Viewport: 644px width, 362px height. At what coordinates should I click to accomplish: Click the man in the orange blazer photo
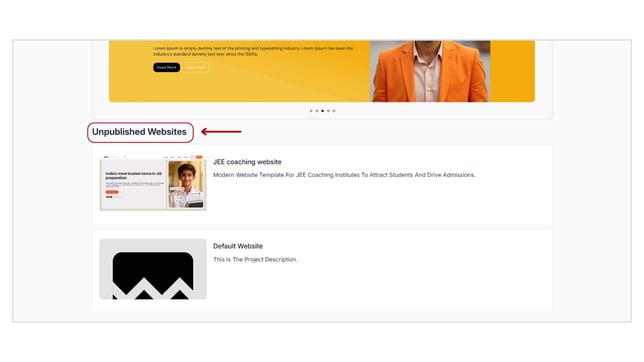click(430, 71)
